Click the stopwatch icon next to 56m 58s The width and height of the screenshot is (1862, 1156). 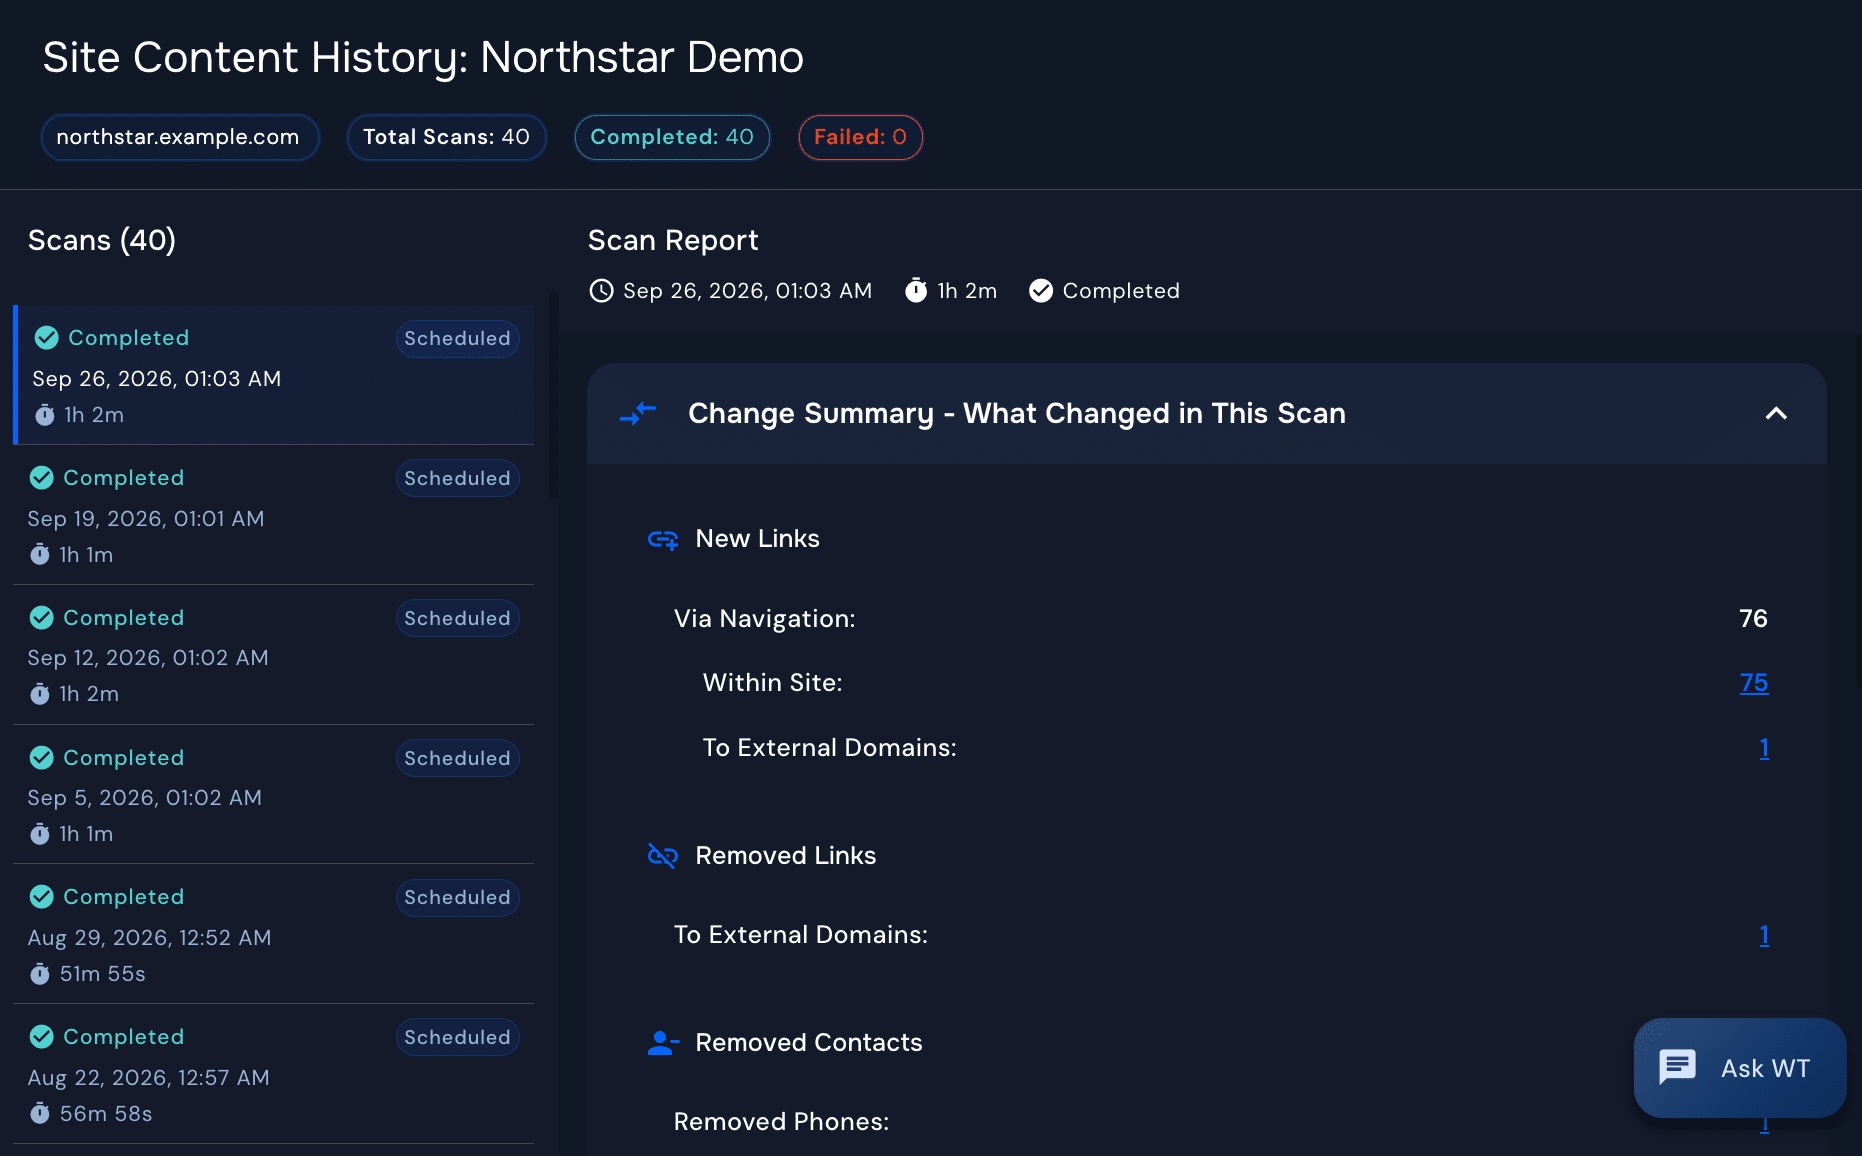(x=40, y=1113)
